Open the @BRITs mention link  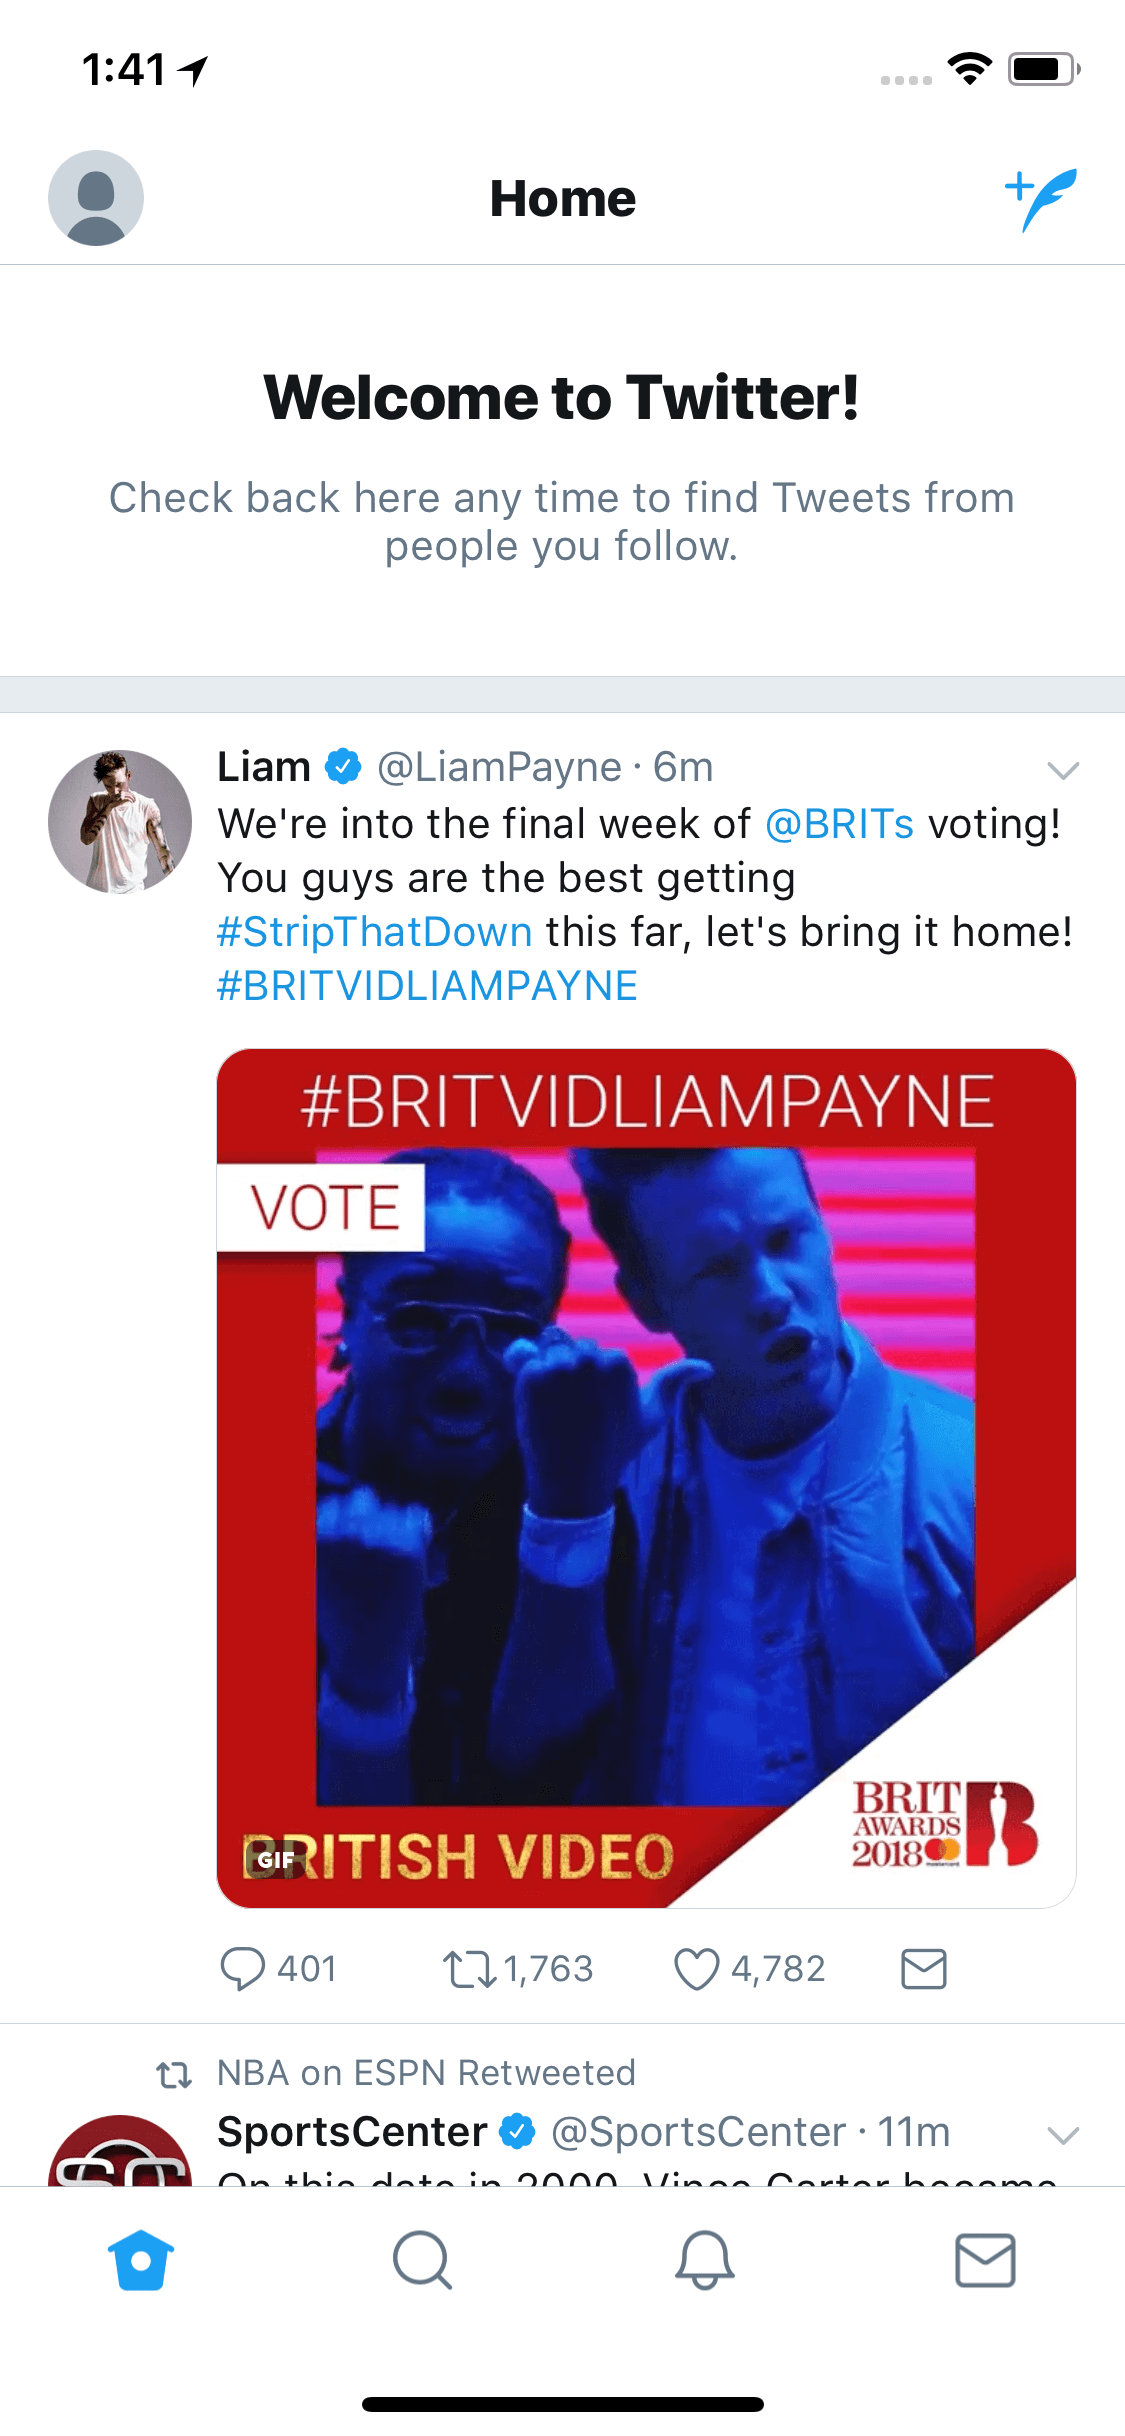839,824
